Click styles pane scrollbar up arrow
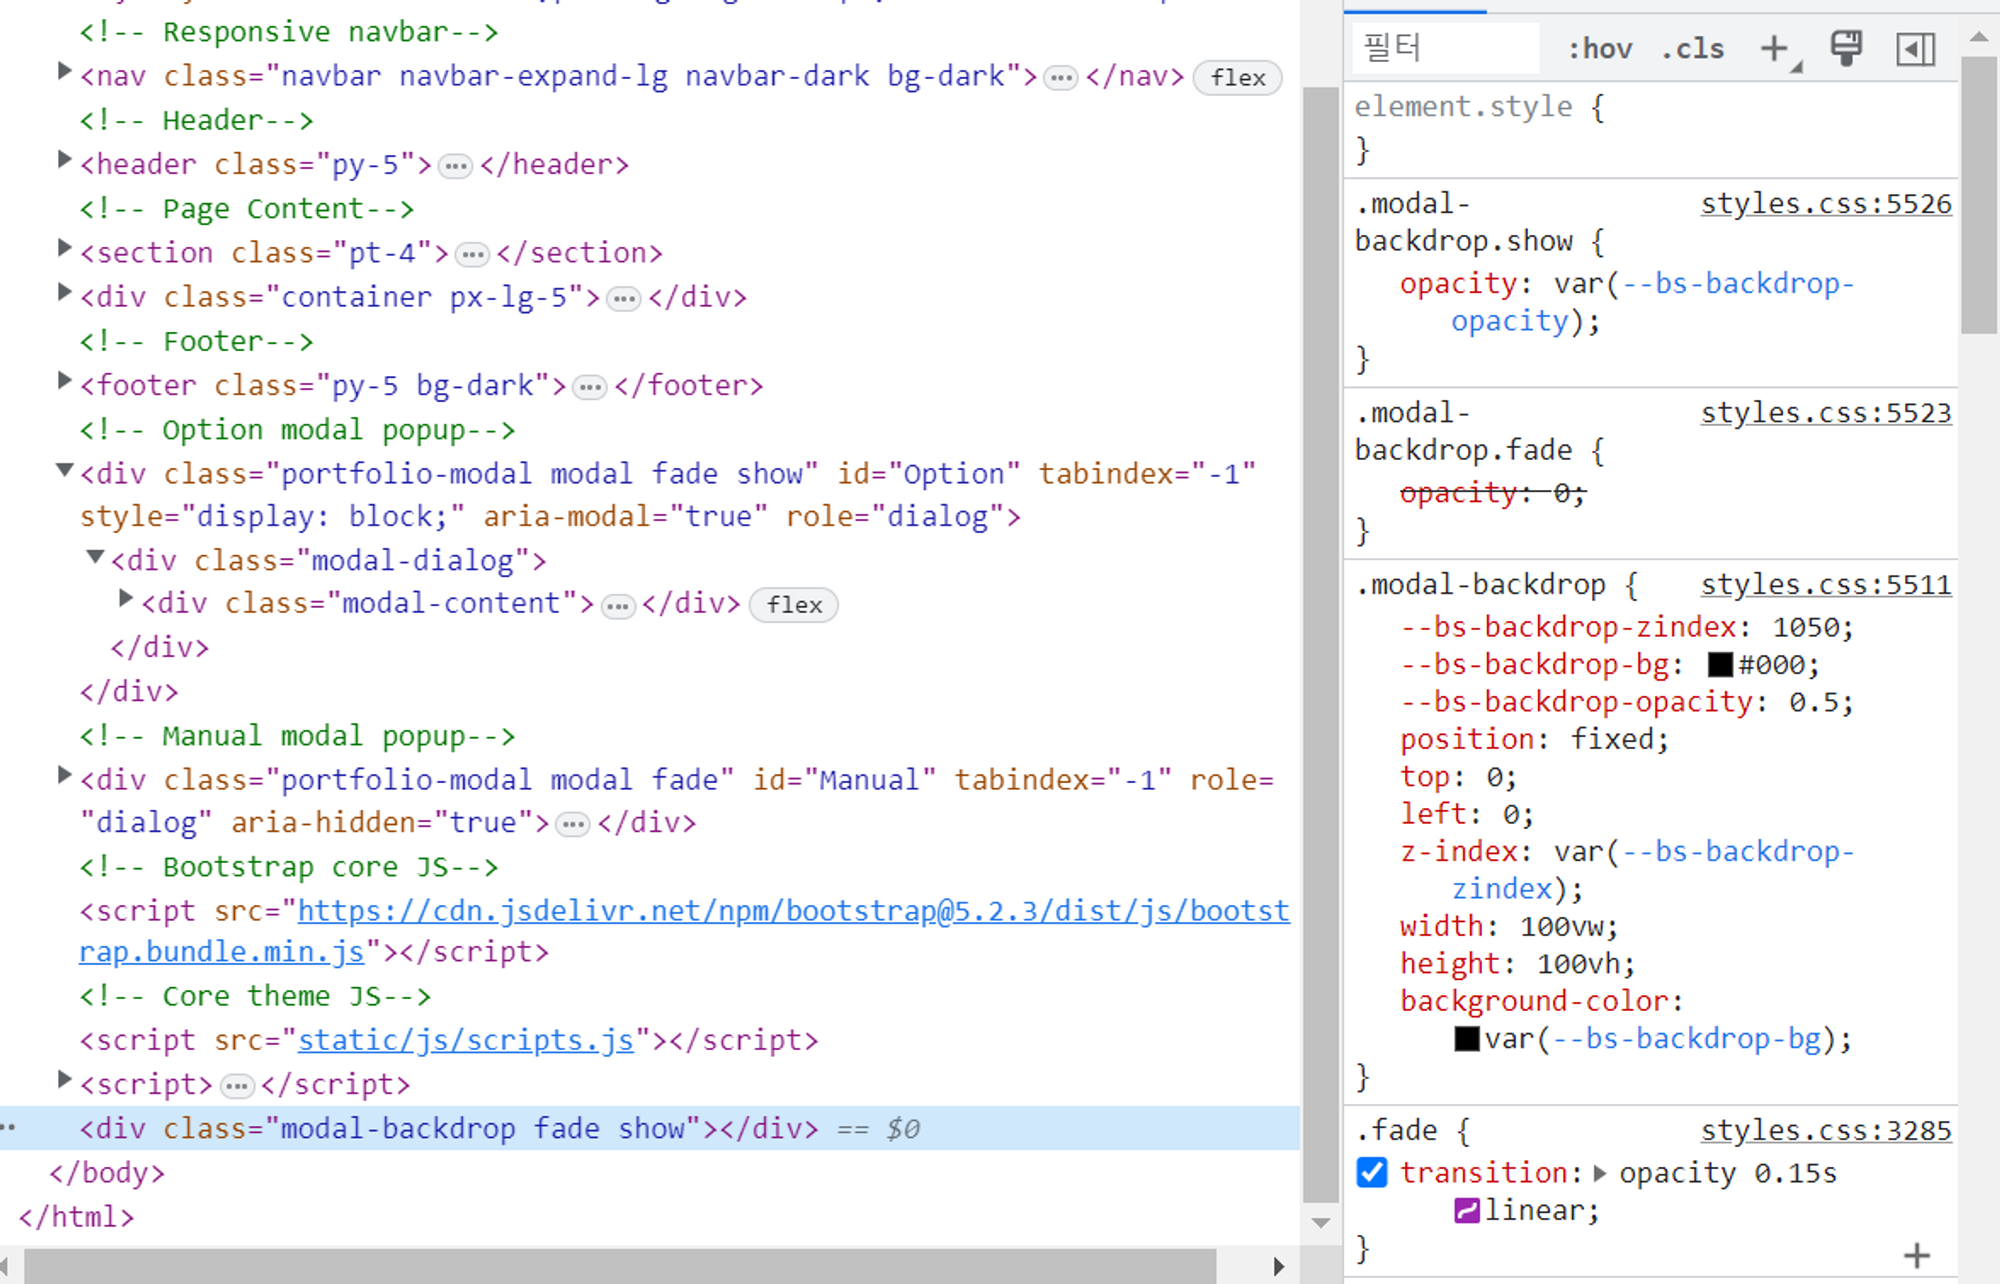Screen dimensions: 2000x1284 (1978, 37)
